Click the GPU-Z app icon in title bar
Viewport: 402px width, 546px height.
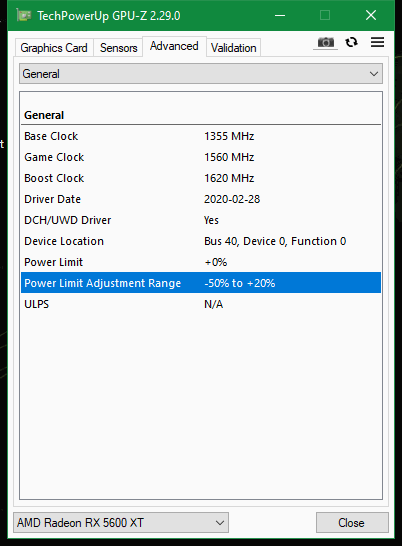click(x=24, y=15)
